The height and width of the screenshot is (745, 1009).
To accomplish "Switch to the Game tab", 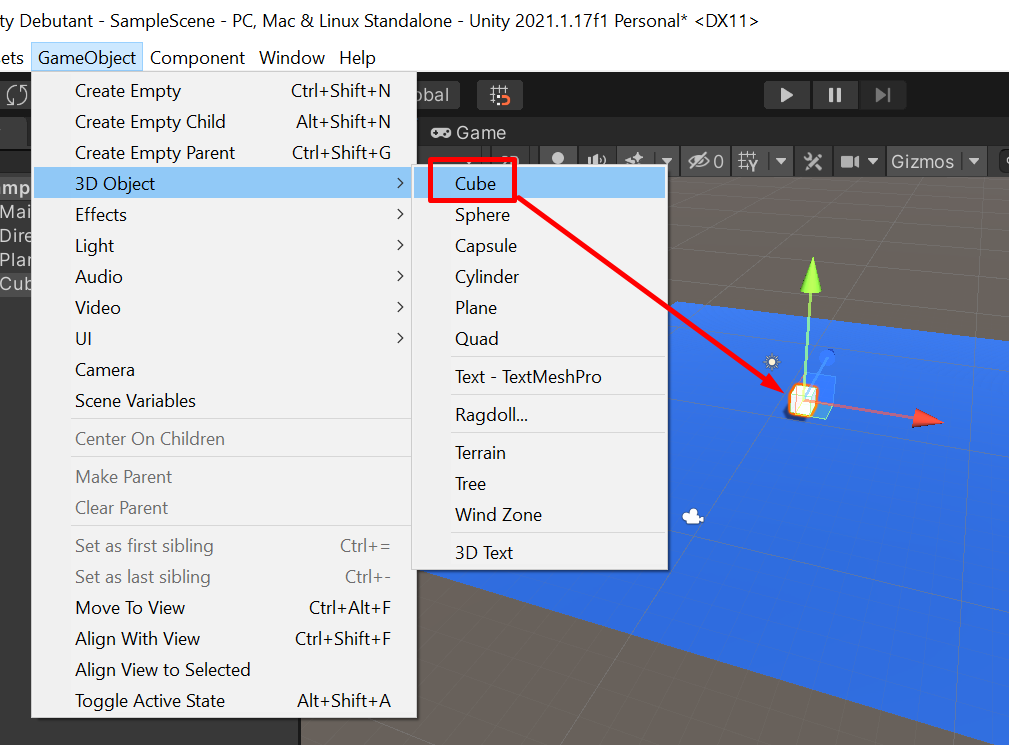I will [x=468, y=133].
